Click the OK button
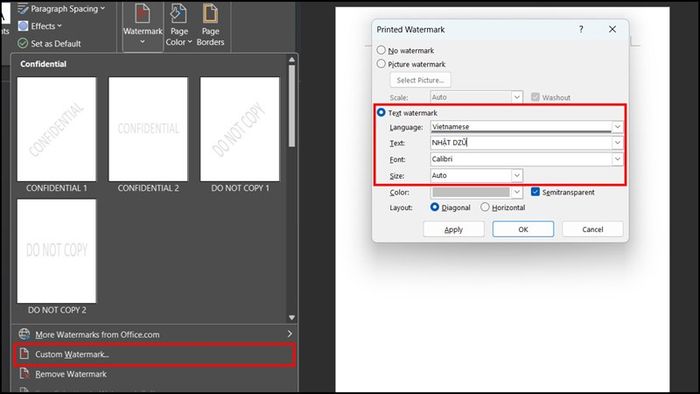The width and height of the screenshot is (700, 394). pyautogui.click(x=523, y=229)
